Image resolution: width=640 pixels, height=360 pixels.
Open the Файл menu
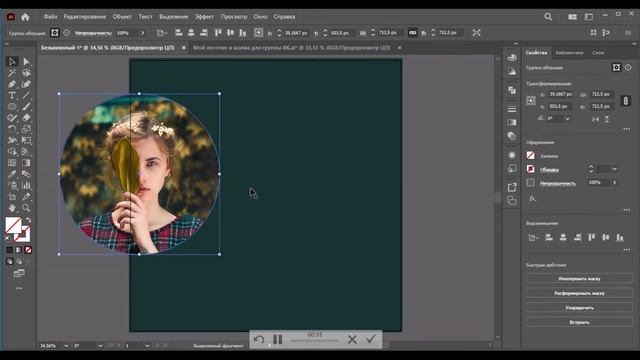point(51,17)
